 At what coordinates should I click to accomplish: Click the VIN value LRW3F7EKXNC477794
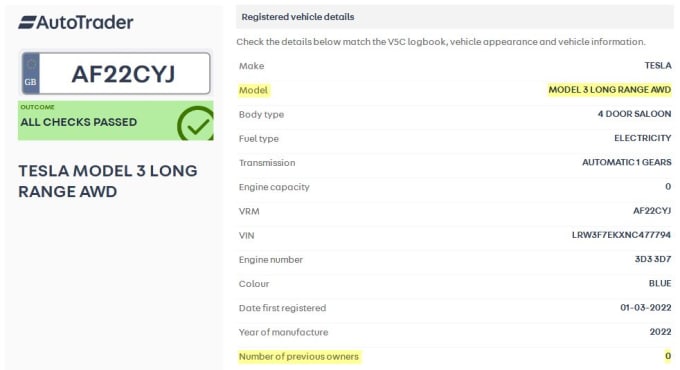tap(621, 235)
